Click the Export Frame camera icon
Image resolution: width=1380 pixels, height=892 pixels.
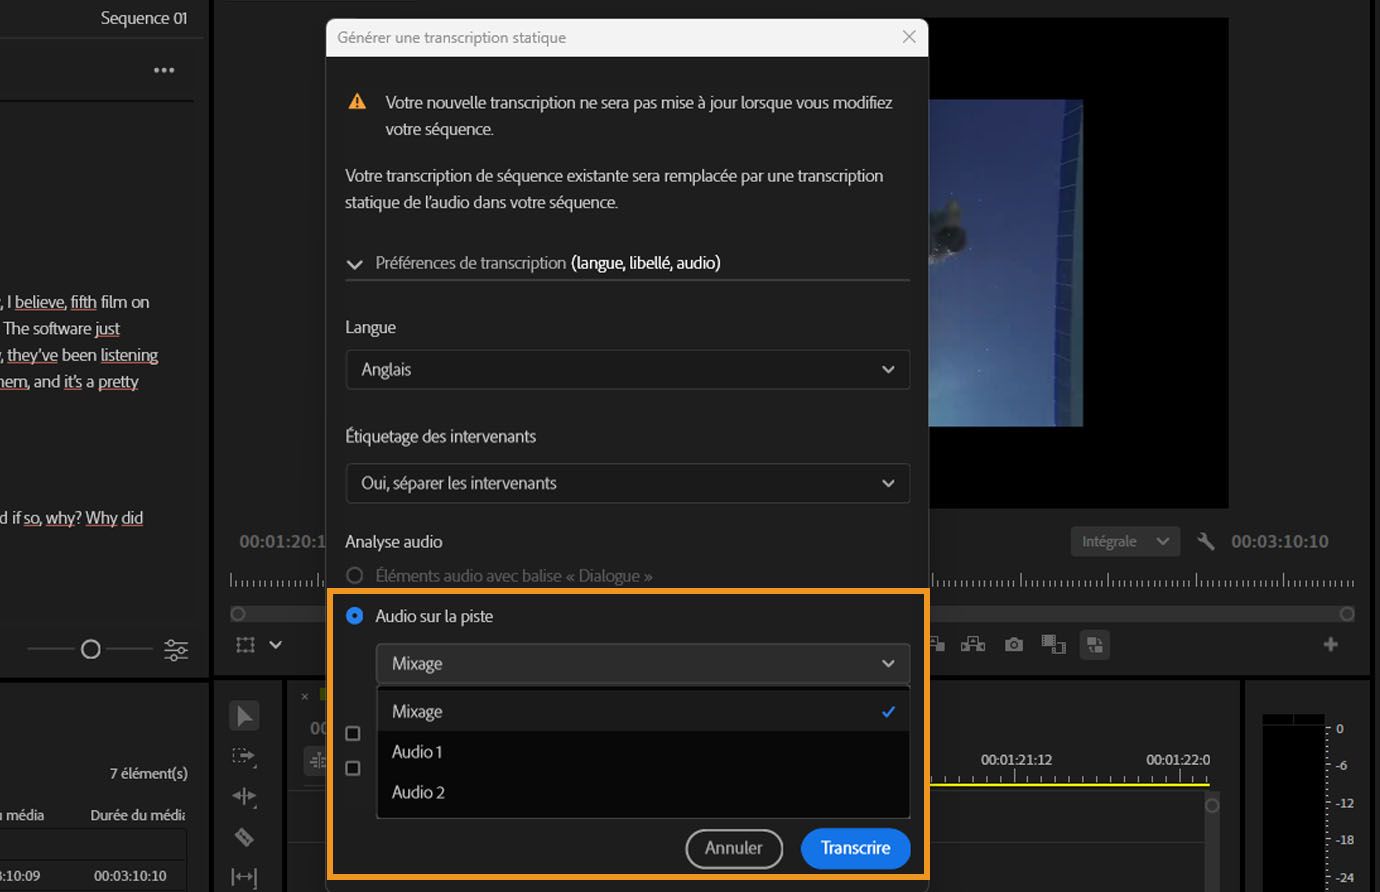[x=1013, y=645]
